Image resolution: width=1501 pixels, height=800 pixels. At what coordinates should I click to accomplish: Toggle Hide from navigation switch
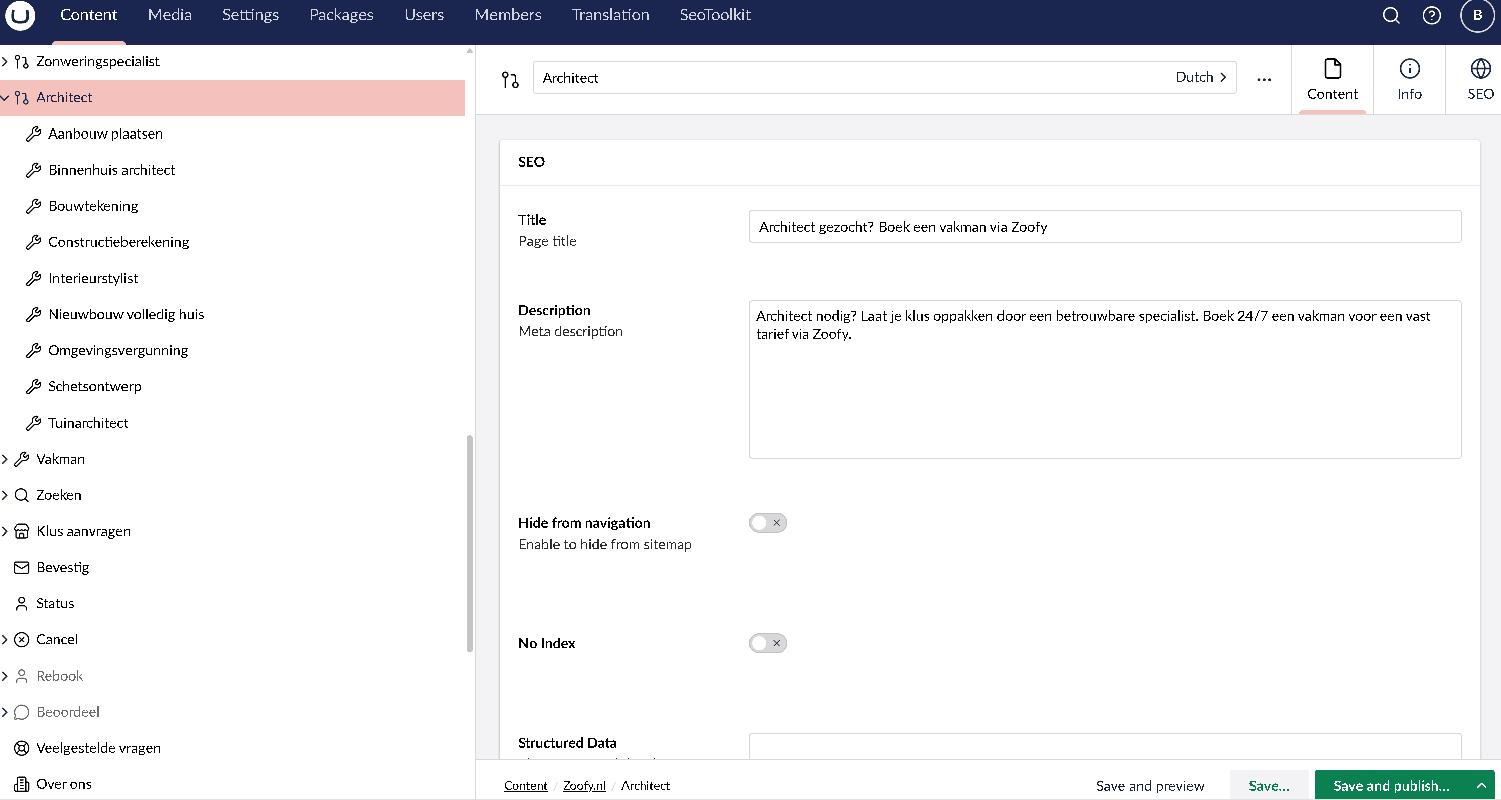click(768, 523)
